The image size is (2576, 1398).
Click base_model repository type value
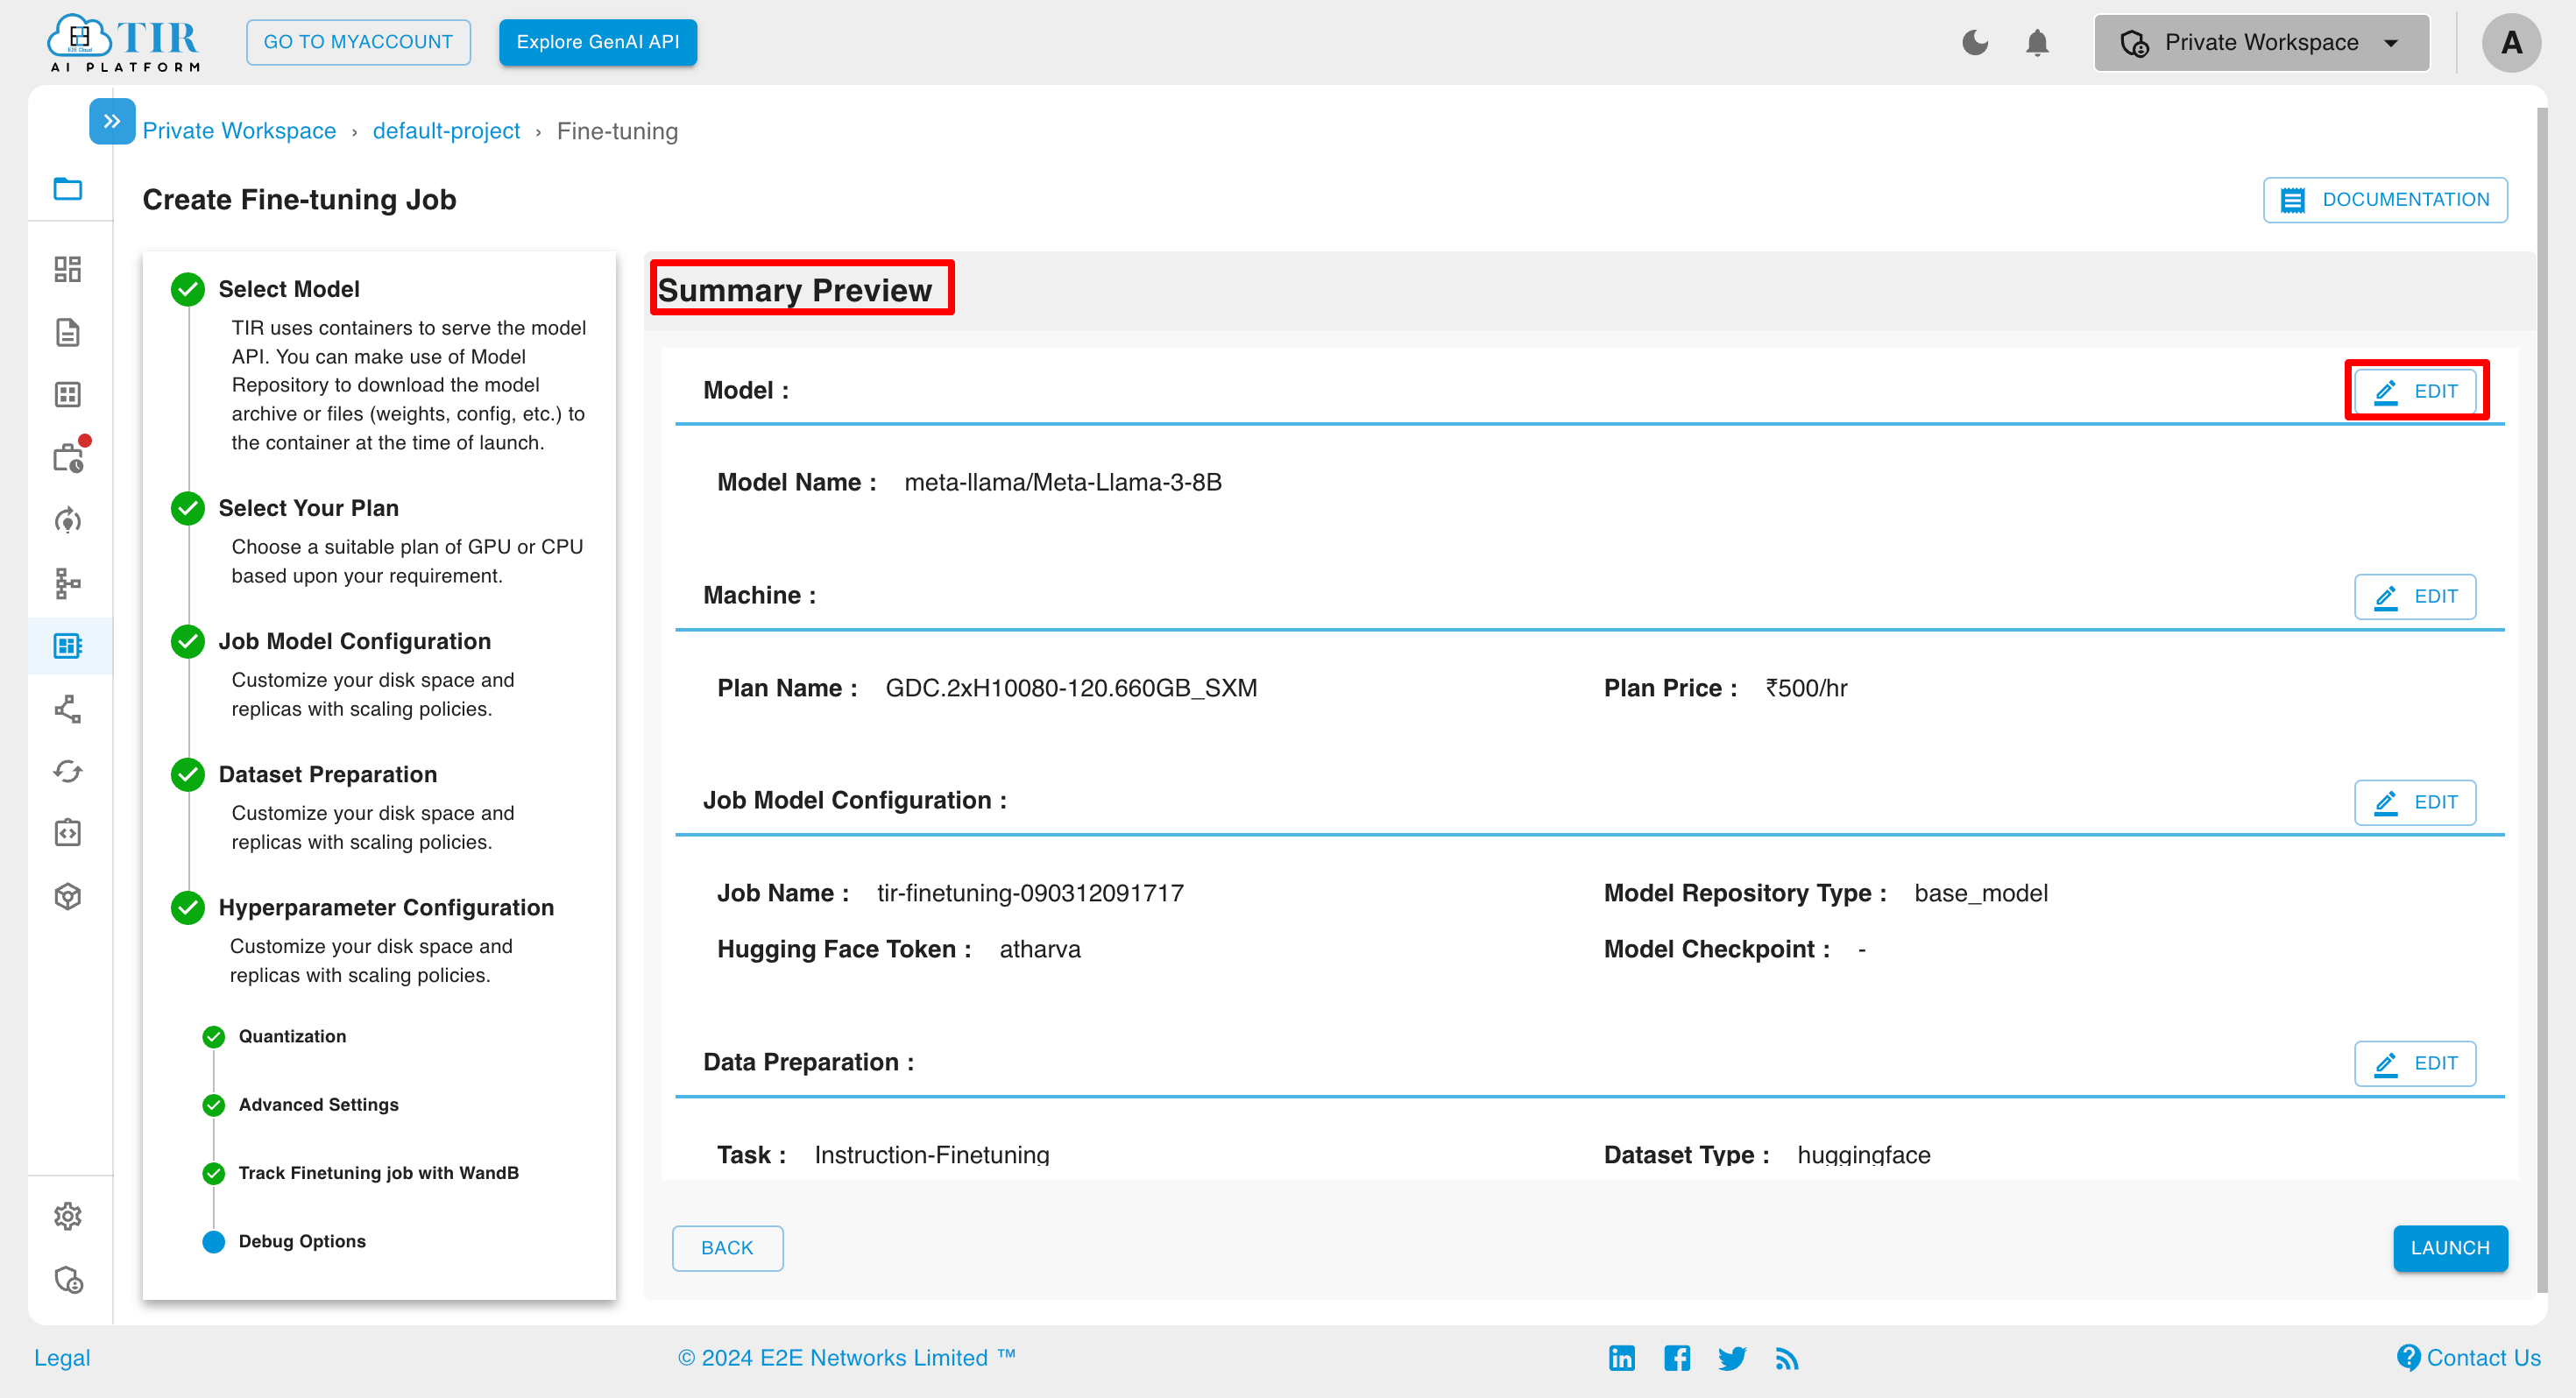[1980, 893]
